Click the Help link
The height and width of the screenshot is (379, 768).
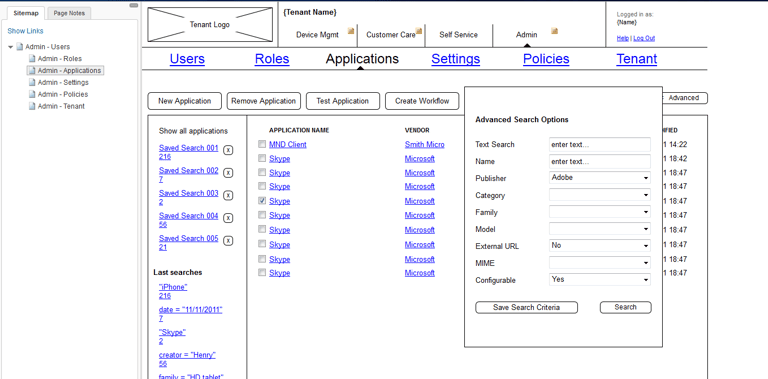623,38
